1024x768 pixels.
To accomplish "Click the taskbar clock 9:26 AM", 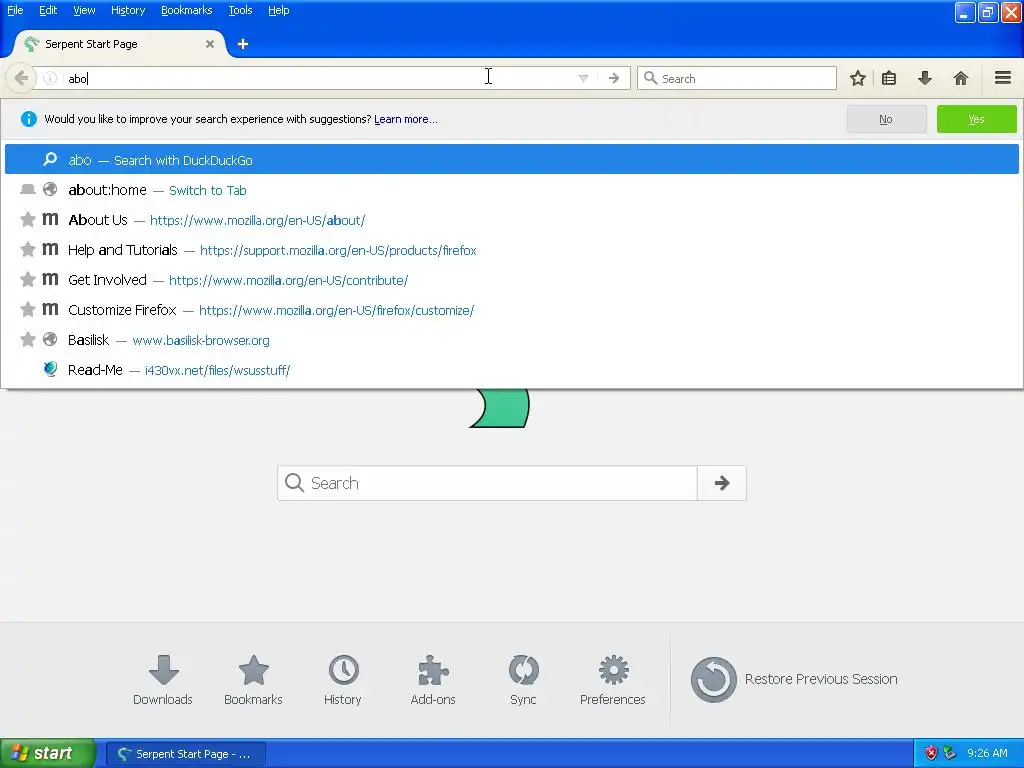I will [x=987, y=753].
